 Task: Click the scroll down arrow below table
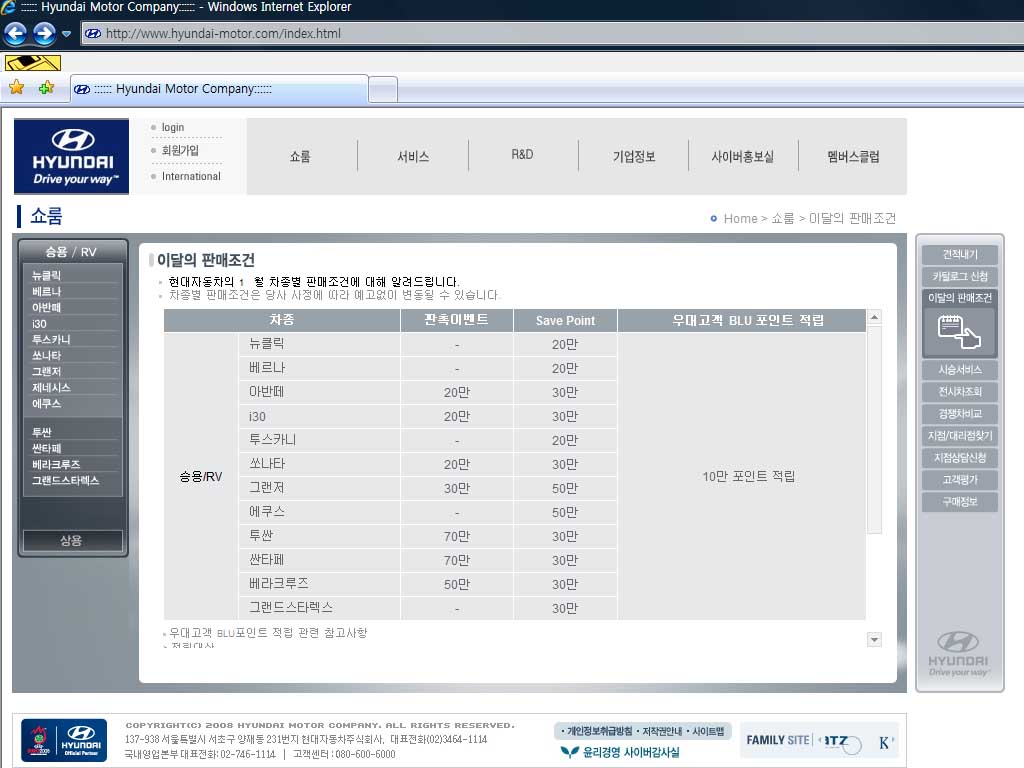coord(874,640)
